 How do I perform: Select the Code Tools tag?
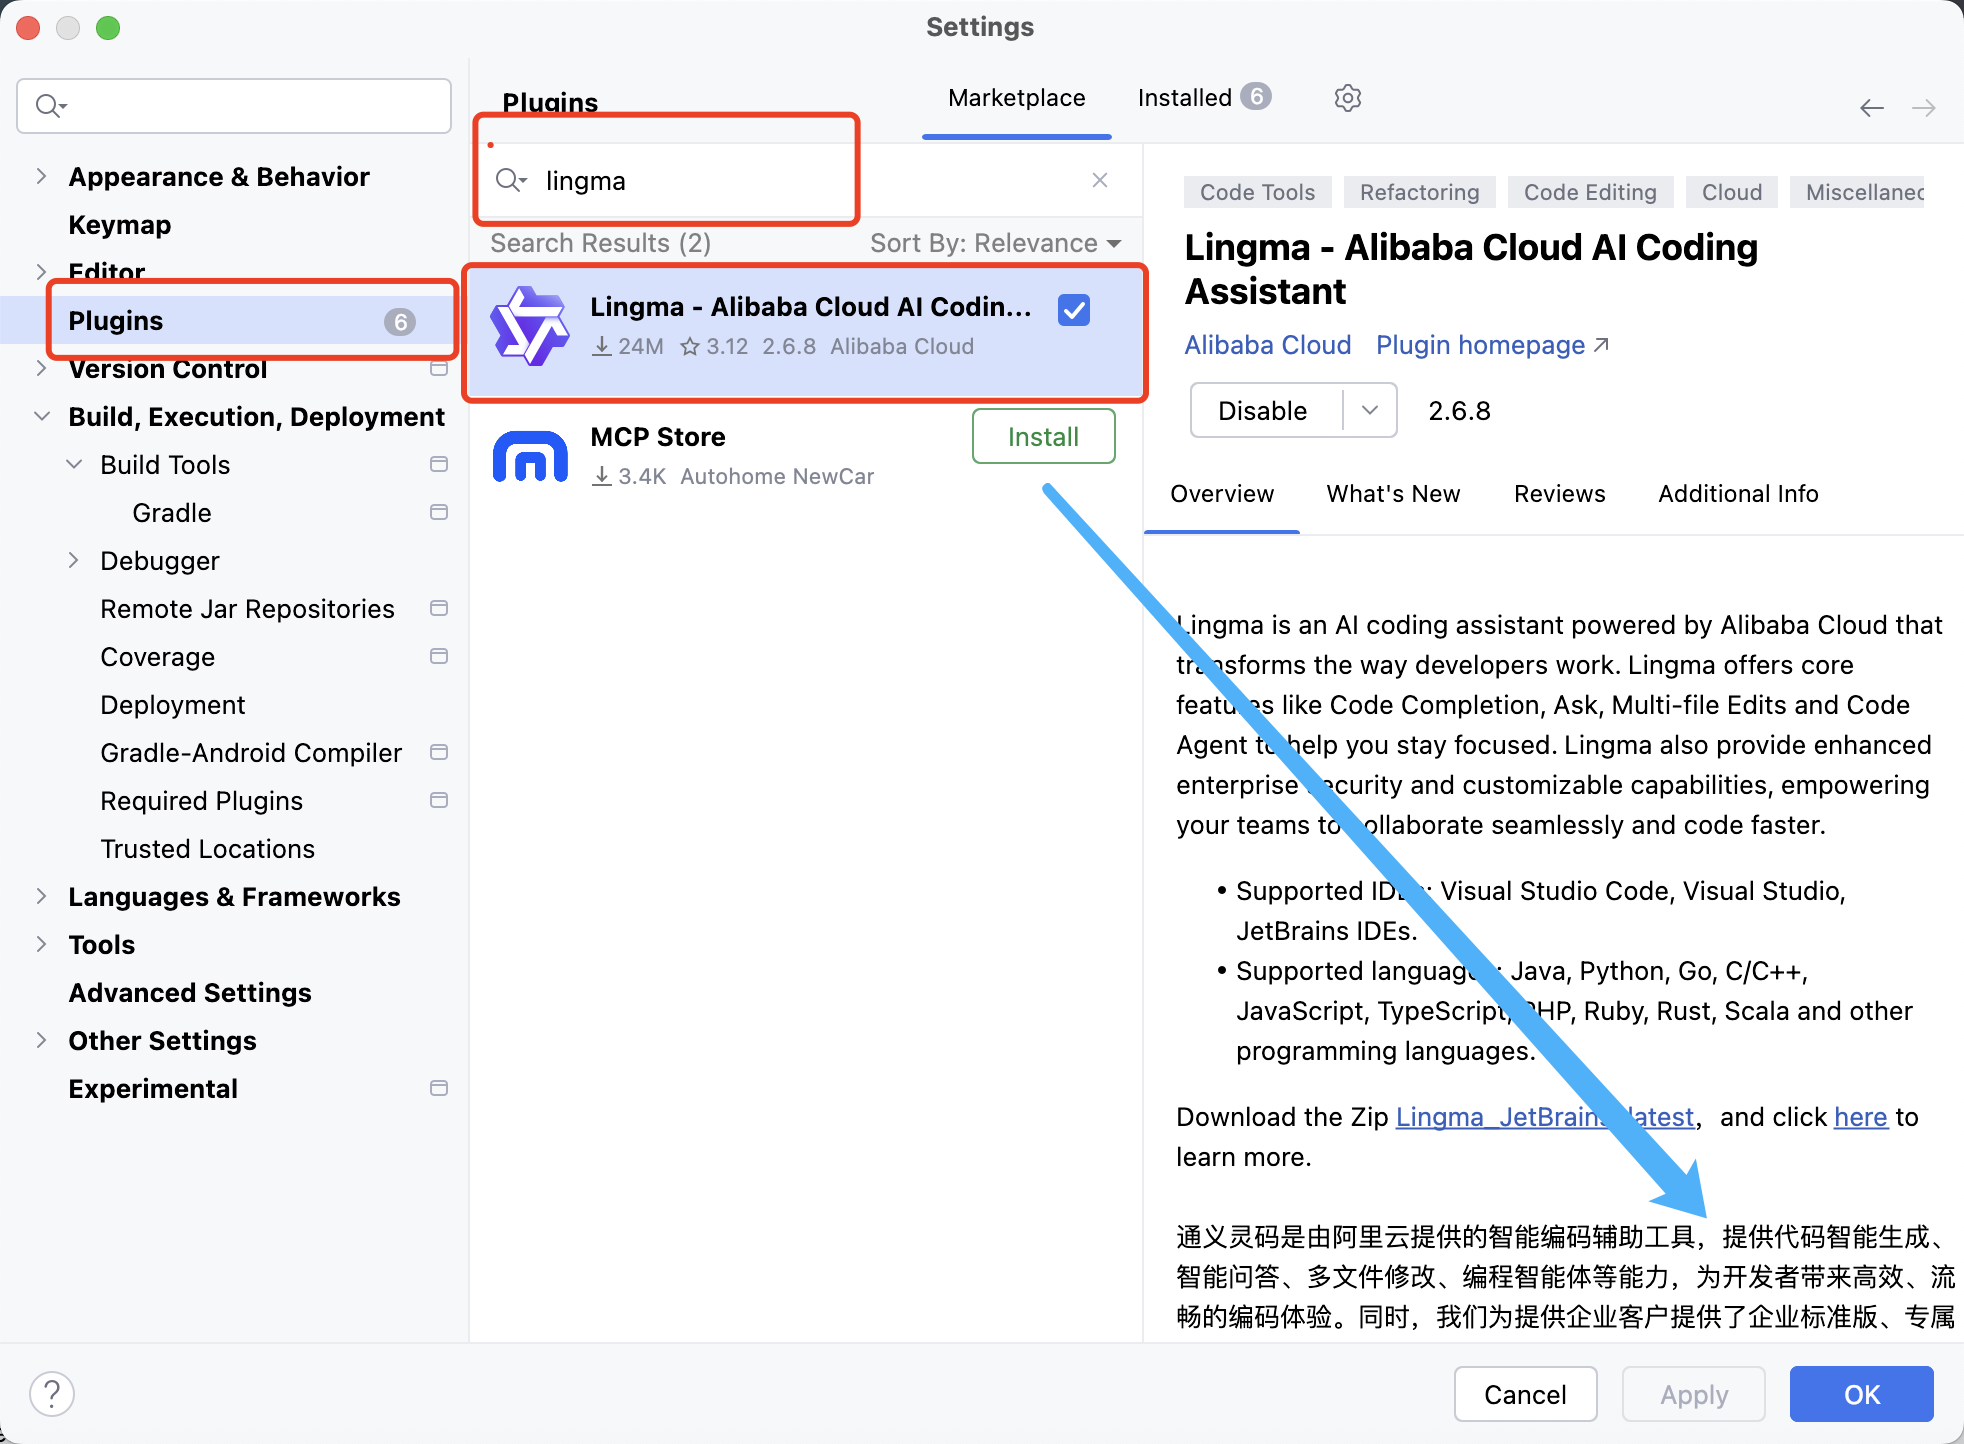tap(1257, 192)
